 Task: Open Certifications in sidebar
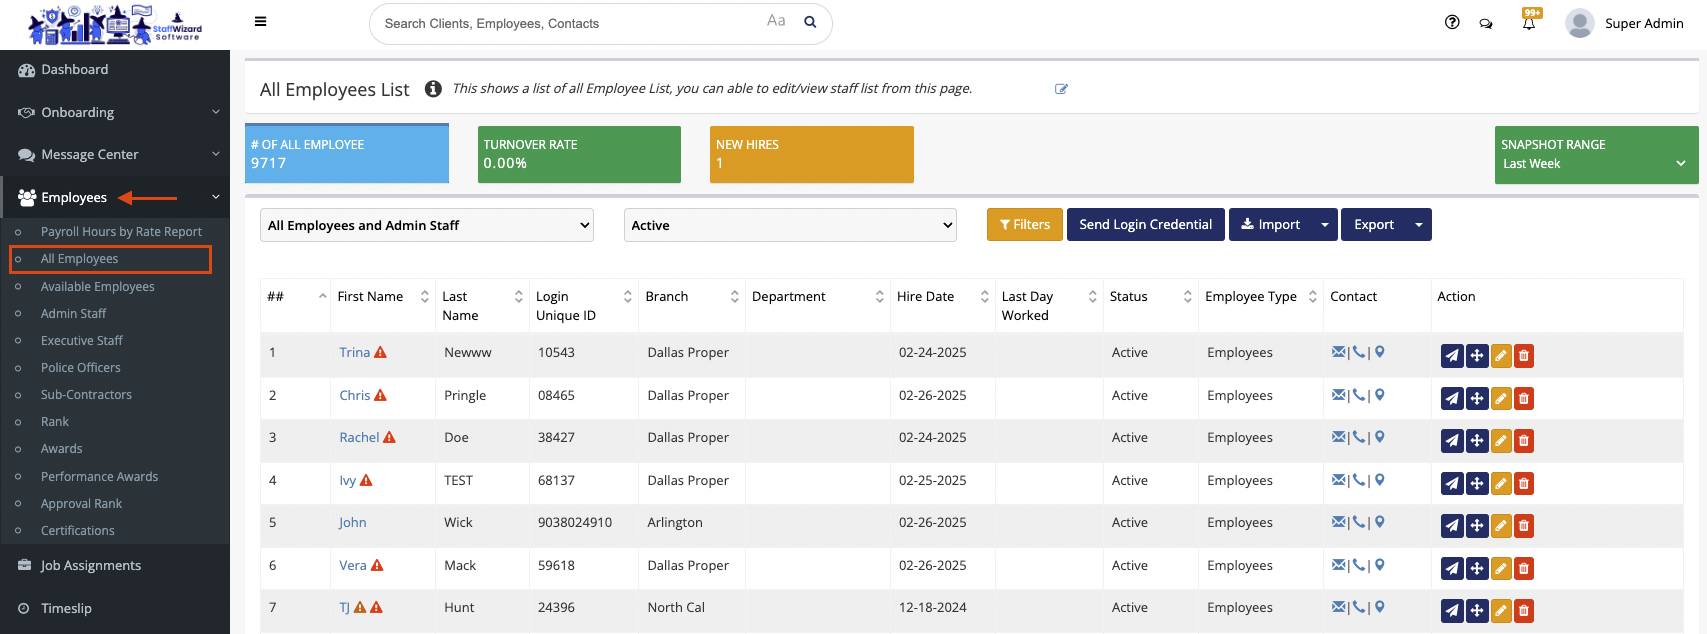coord(77,531)
